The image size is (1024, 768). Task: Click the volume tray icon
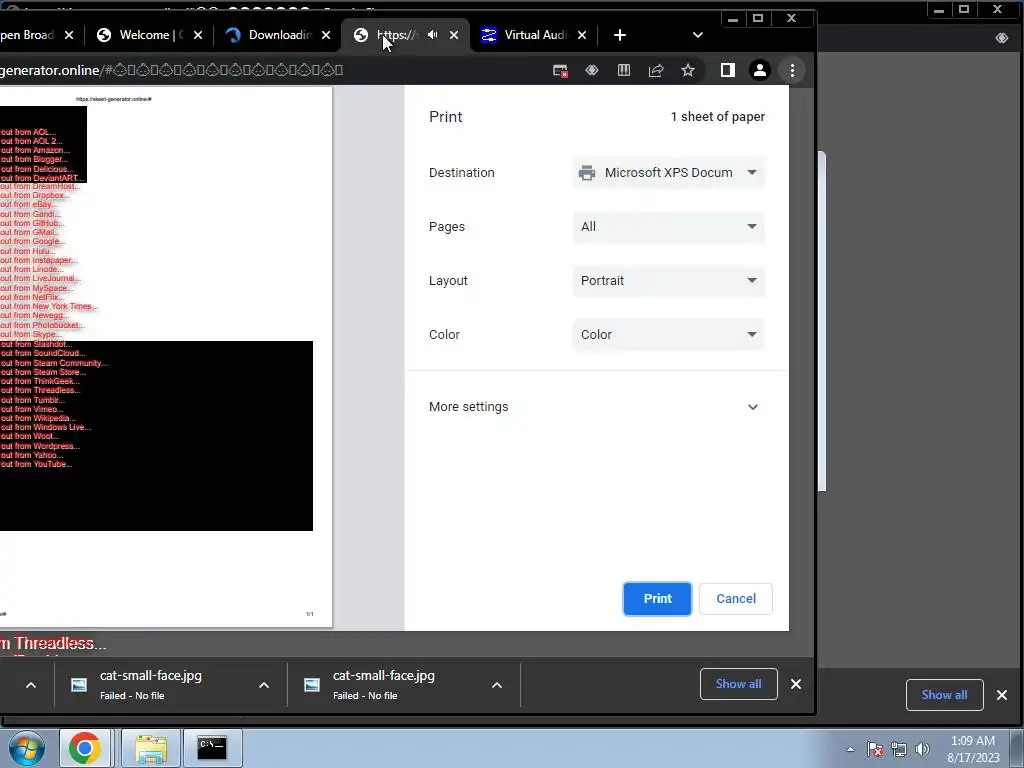point(922,749)
